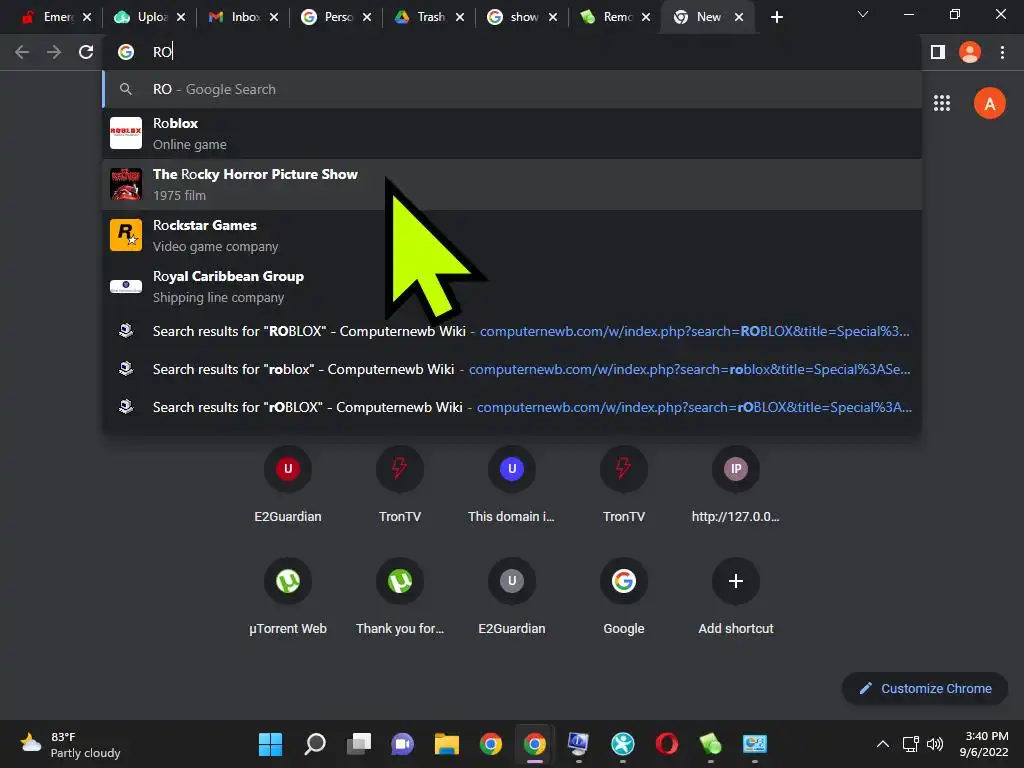Open the side panel icon
The width and height of the screenshot is (1024, 768).
click(938, 52)
